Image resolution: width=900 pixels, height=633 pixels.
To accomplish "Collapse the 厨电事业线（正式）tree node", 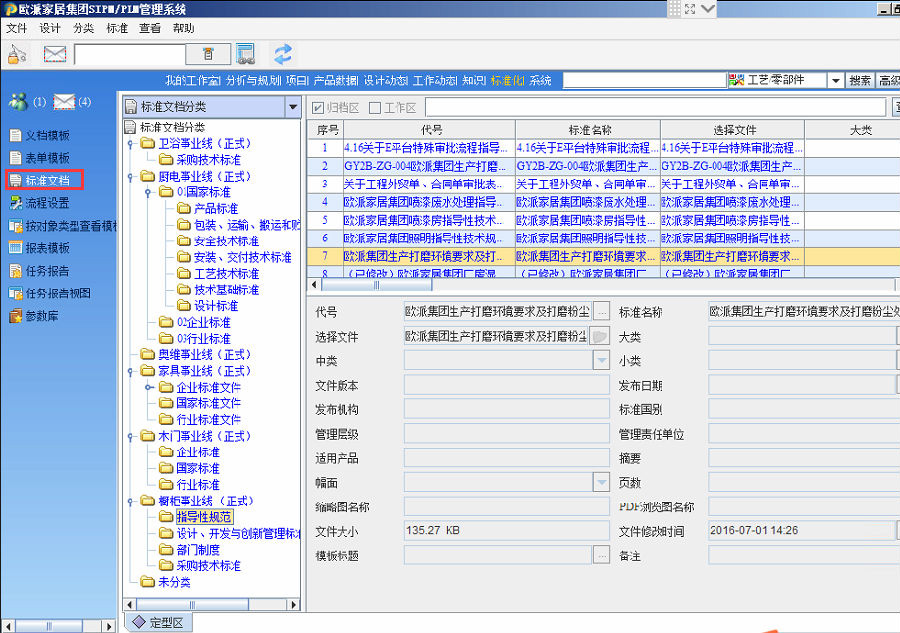I will (132, 176).
